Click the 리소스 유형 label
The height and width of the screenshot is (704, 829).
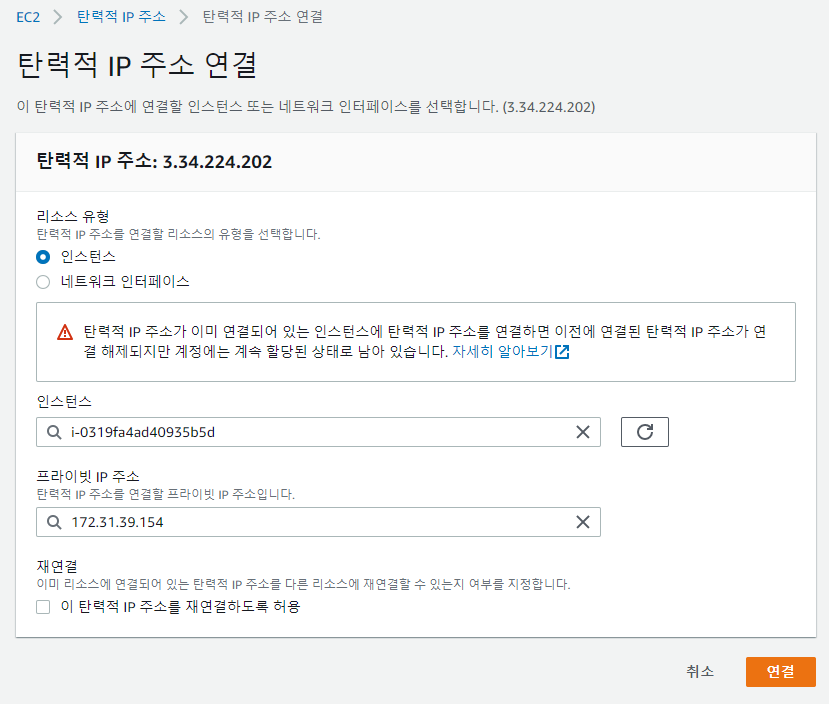click(73, 216)
